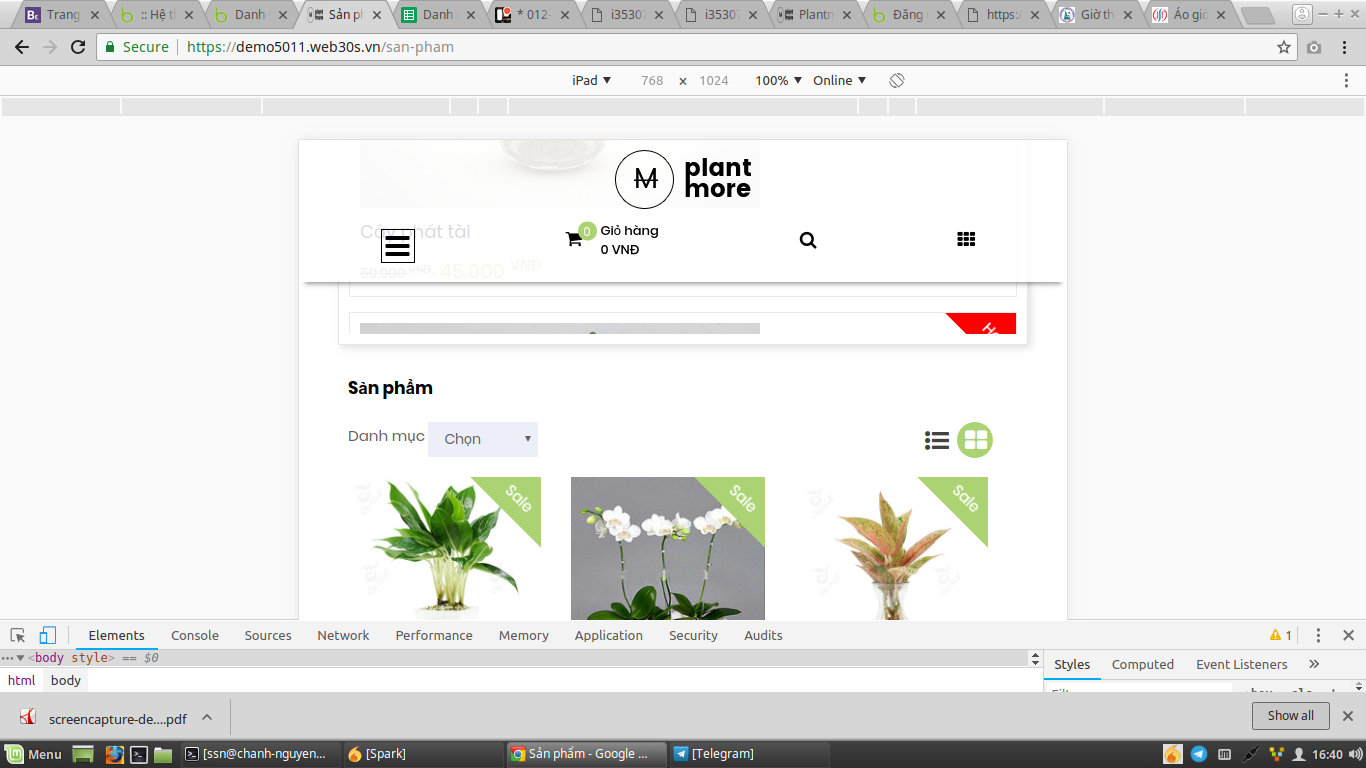Open the grid apps icon in the header
1366x768 pixels.
click(966, 239)
